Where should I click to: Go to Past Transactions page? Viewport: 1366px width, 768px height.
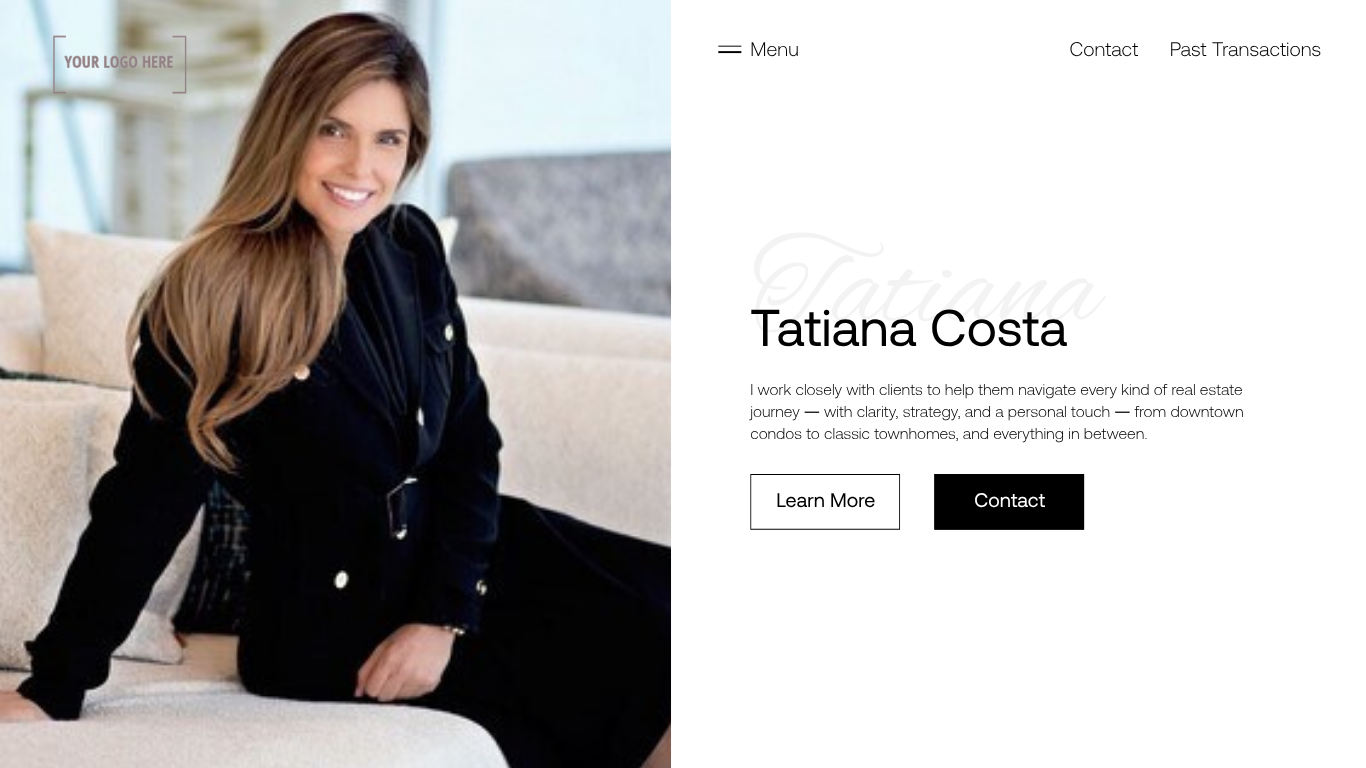tap(1245, 49)
